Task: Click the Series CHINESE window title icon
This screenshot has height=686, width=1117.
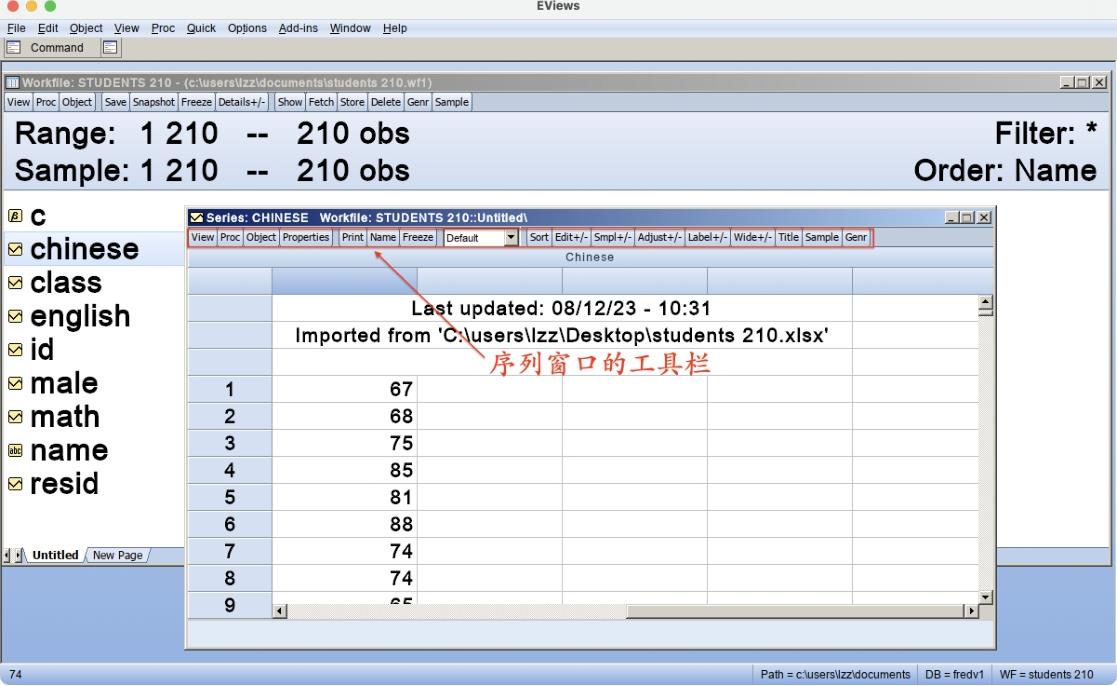Action: tap(196, 218)
